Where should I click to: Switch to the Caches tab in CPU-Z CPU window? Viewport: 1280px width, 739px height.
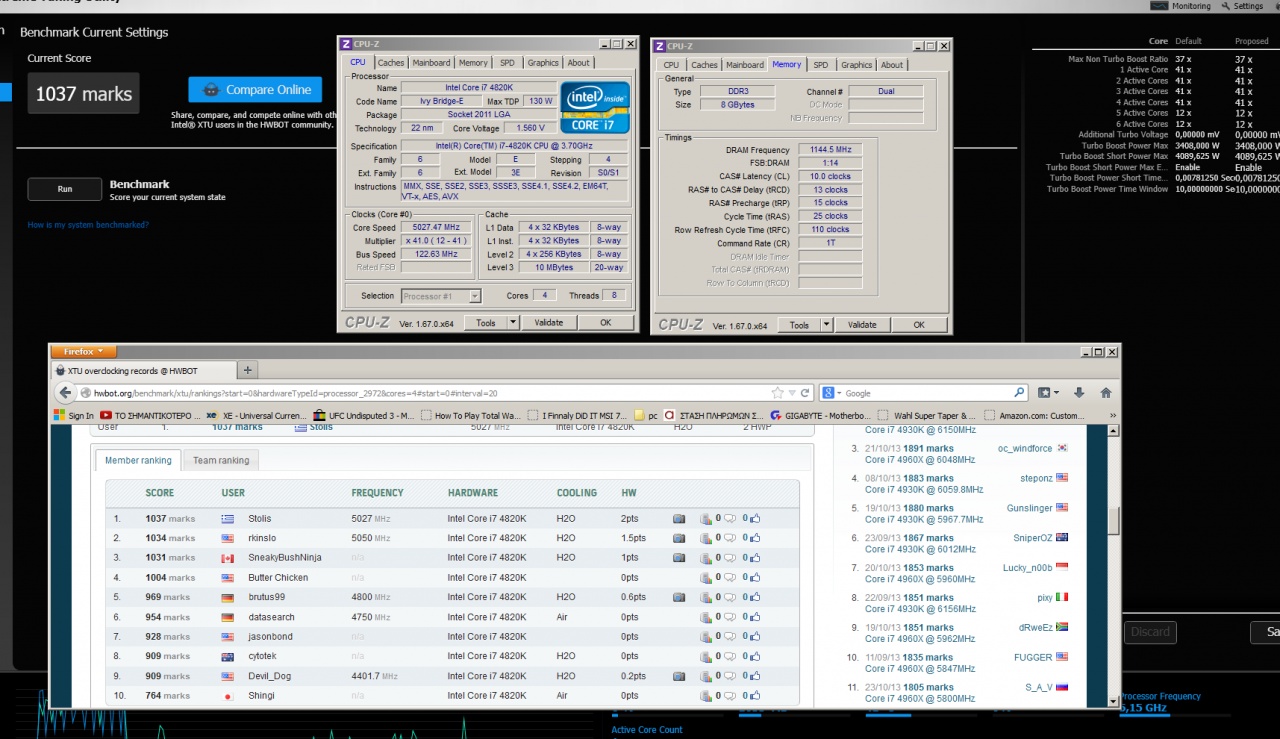[391, 63]
